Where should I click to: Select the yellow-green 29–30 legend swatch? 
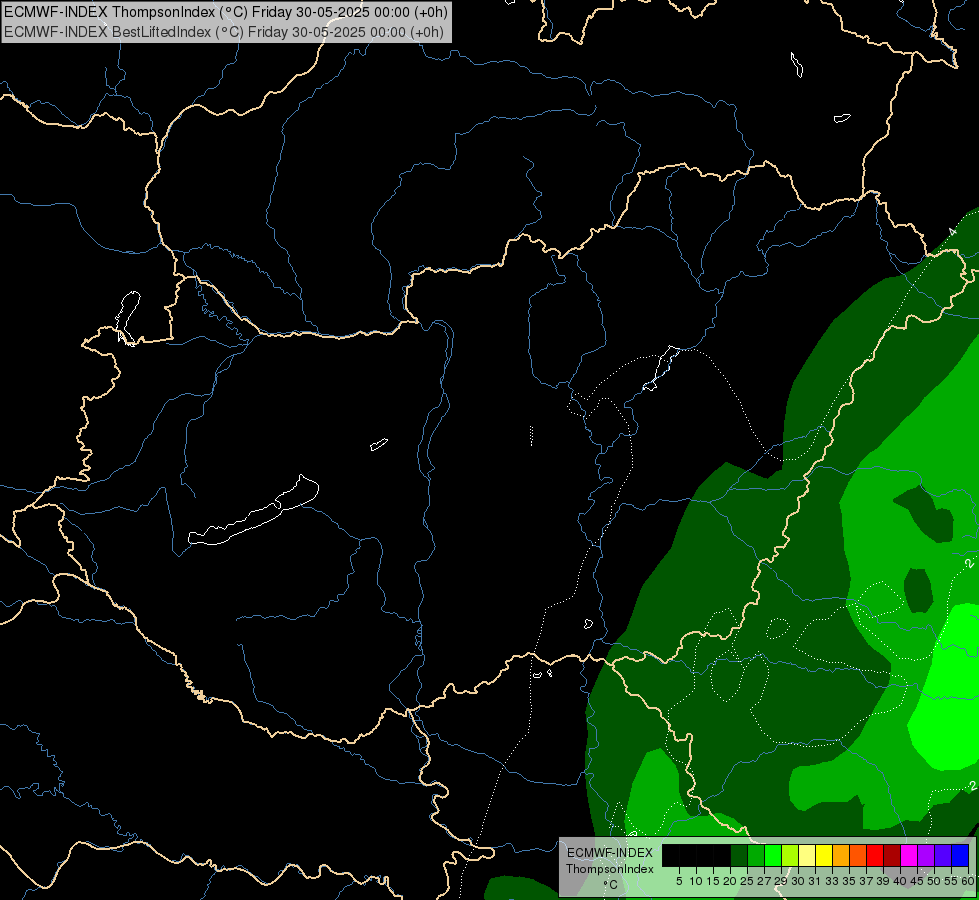[x=790, y=856]
